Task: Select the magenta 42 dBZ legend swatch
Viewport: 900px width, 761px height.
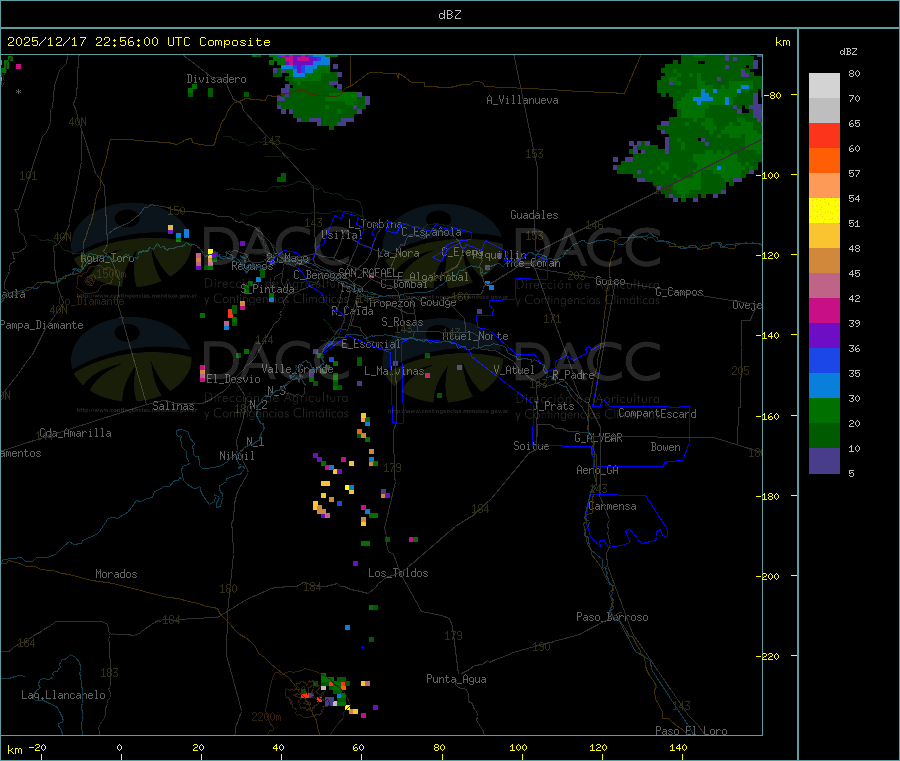Action: click(x=824, y=310)
